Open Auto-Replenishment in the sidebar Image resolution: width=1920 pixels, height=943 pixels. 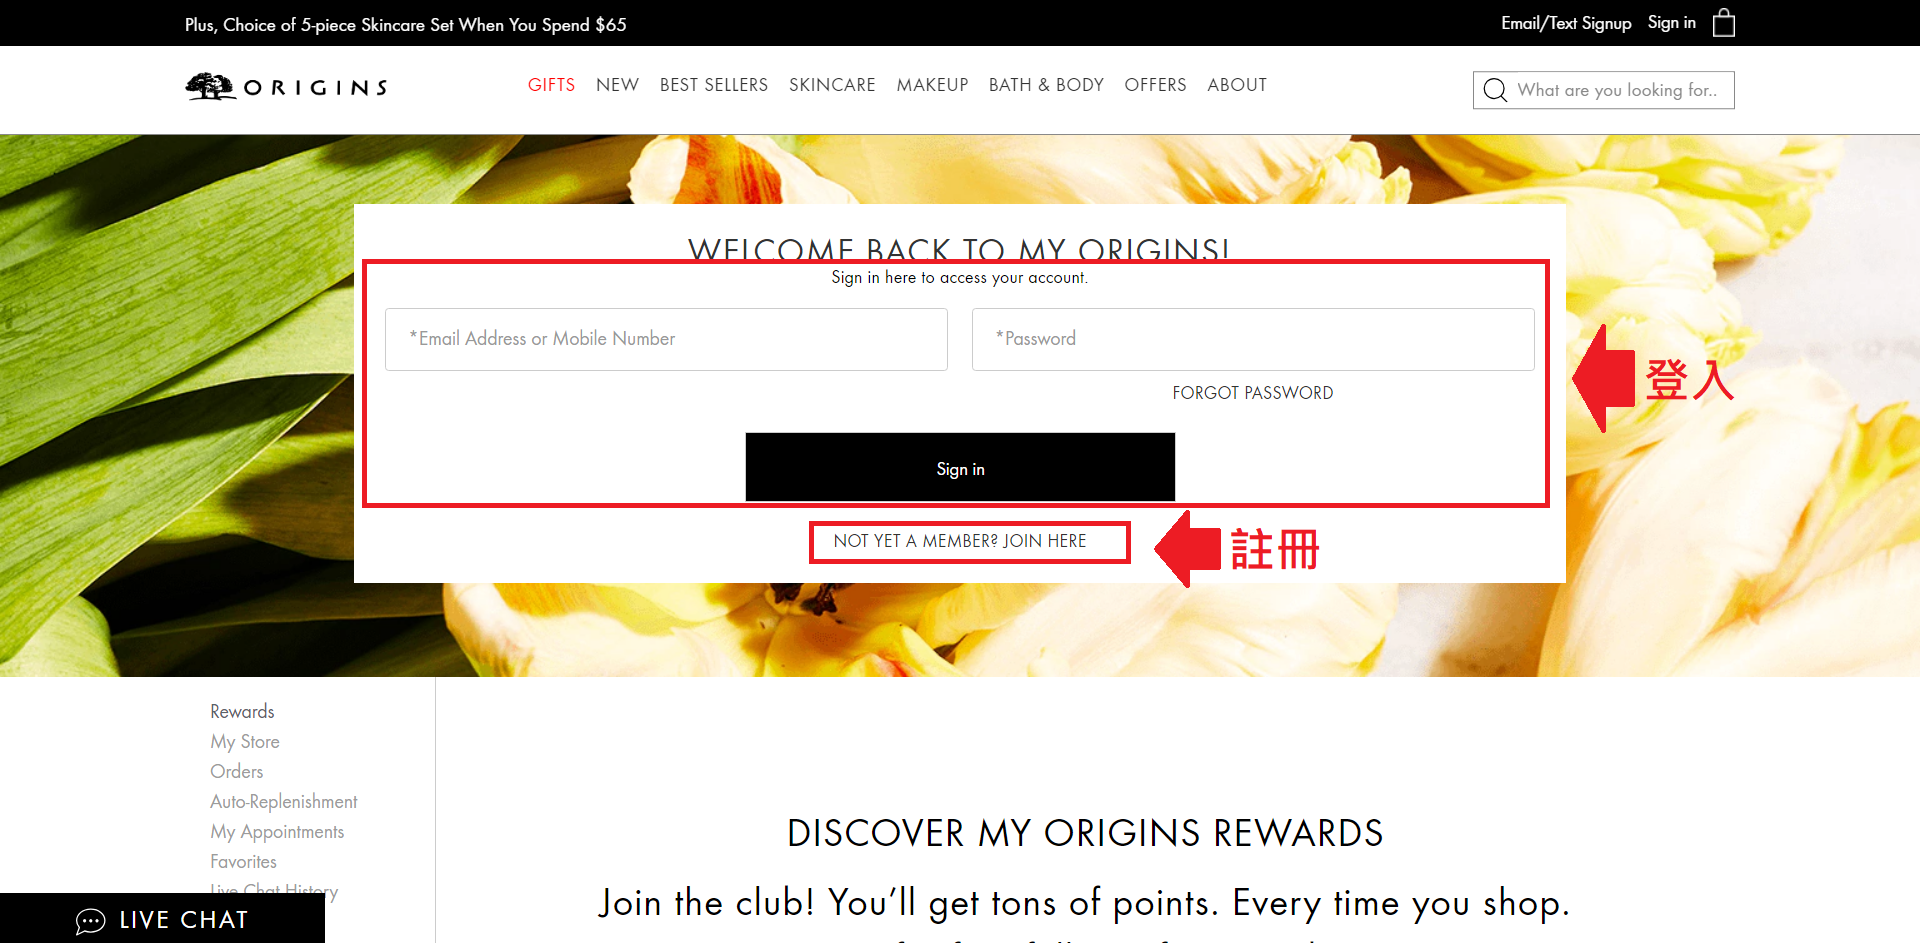coord(284,802)
